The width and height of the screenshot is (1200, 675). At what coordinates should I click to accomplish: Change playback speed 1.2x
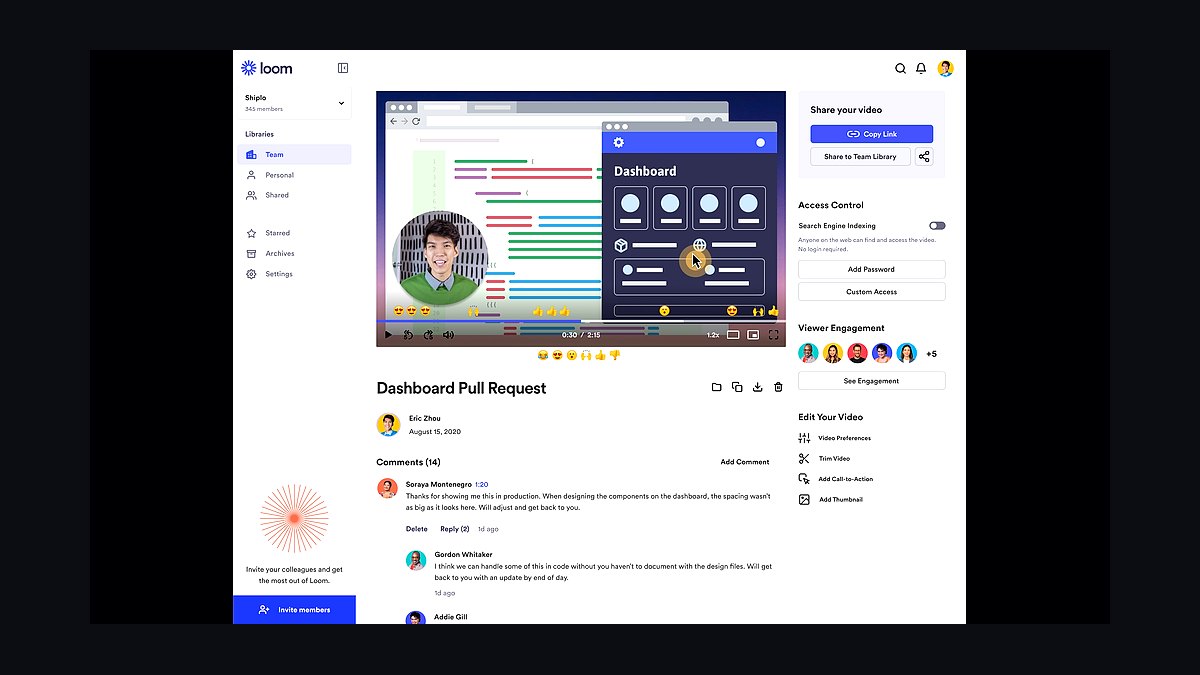pyautogui.click(x=713, y=335)
